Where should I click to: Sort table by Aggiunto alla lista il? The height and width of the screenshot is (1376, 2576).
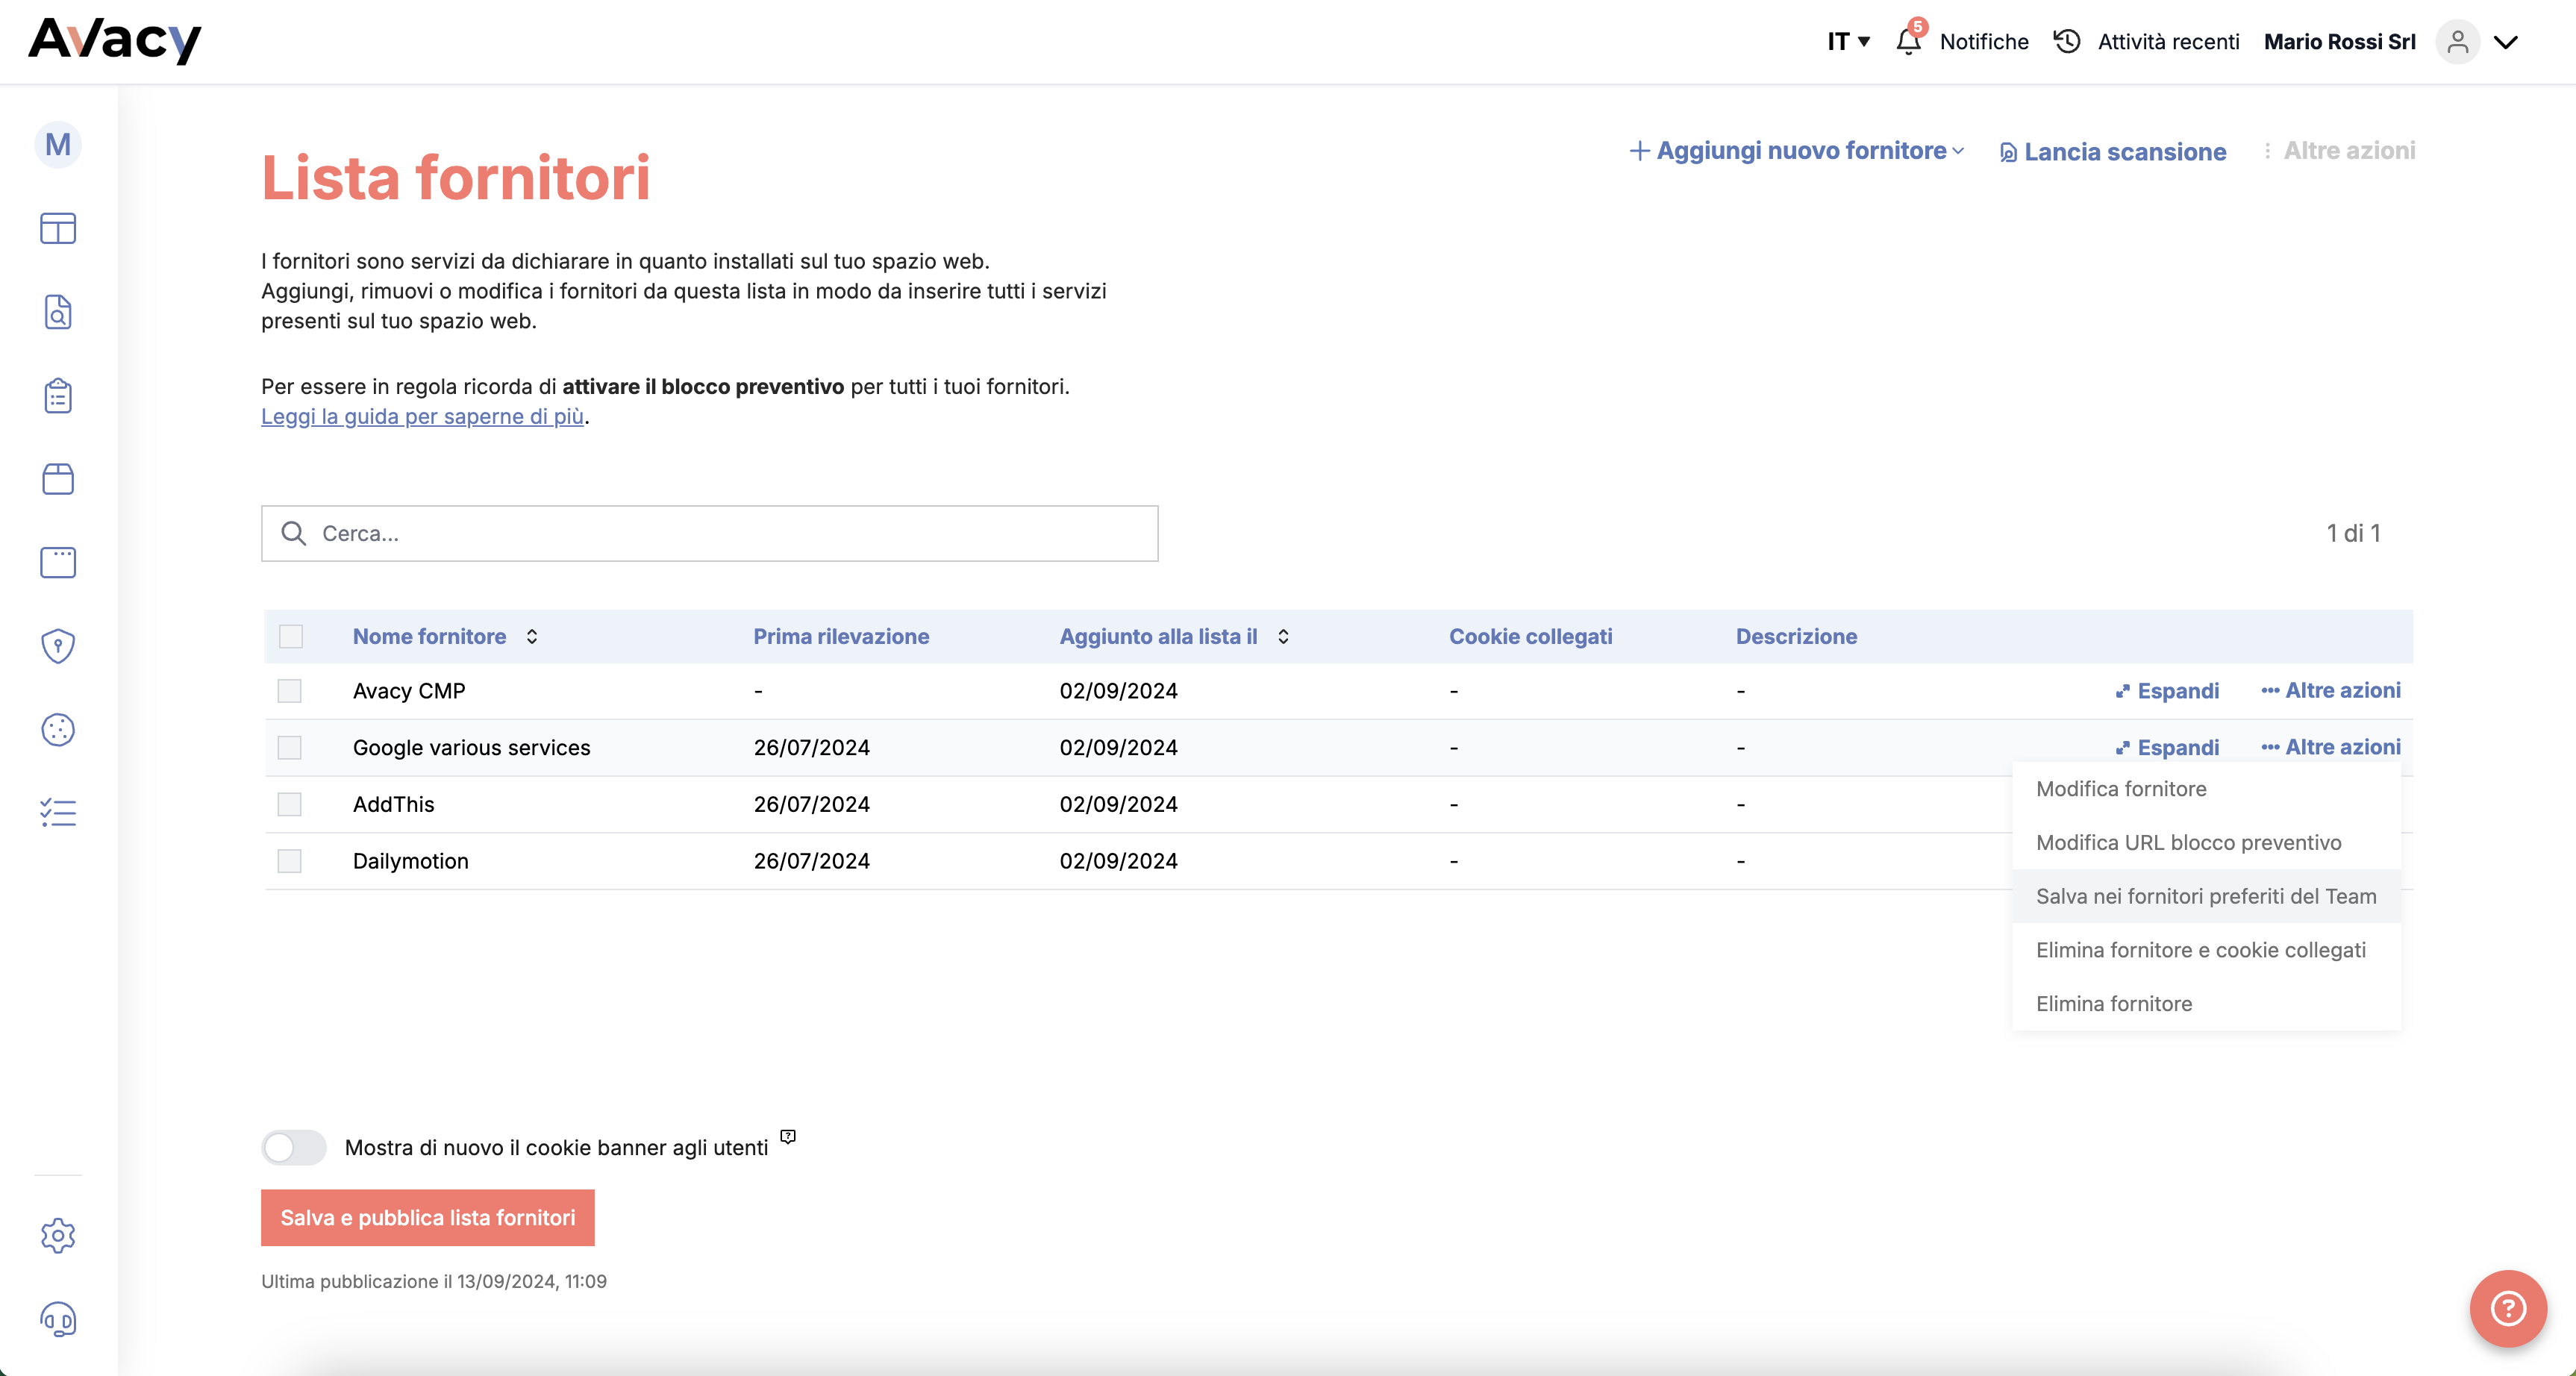pyautogui.click(x=1283, y=636)
